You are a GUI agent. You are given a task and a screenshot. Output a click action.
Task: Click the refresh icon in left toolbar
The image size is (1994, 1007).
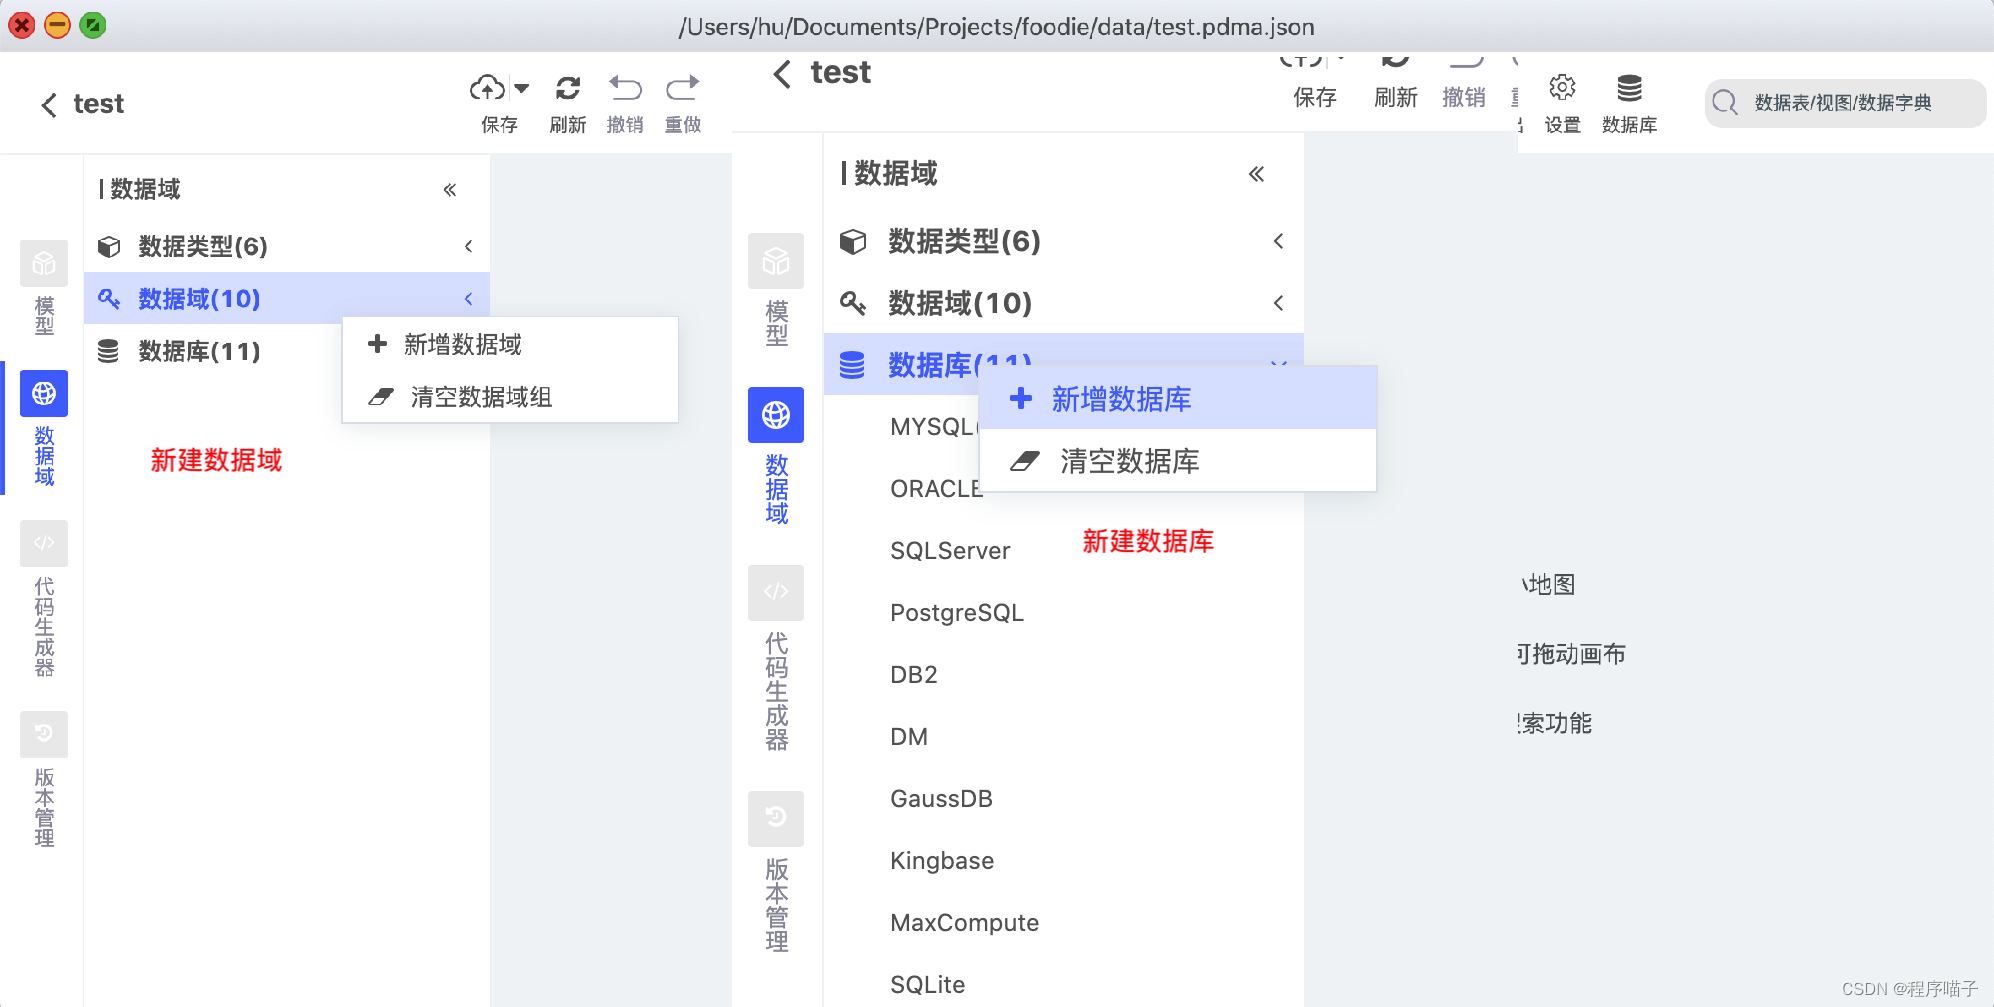click(x=568, y=88)
